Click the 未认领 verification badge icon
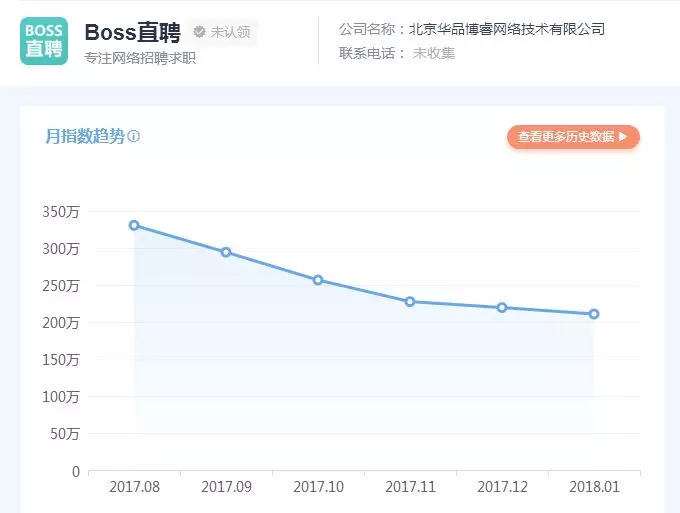The image size is (680, 513). coord(199,32)
